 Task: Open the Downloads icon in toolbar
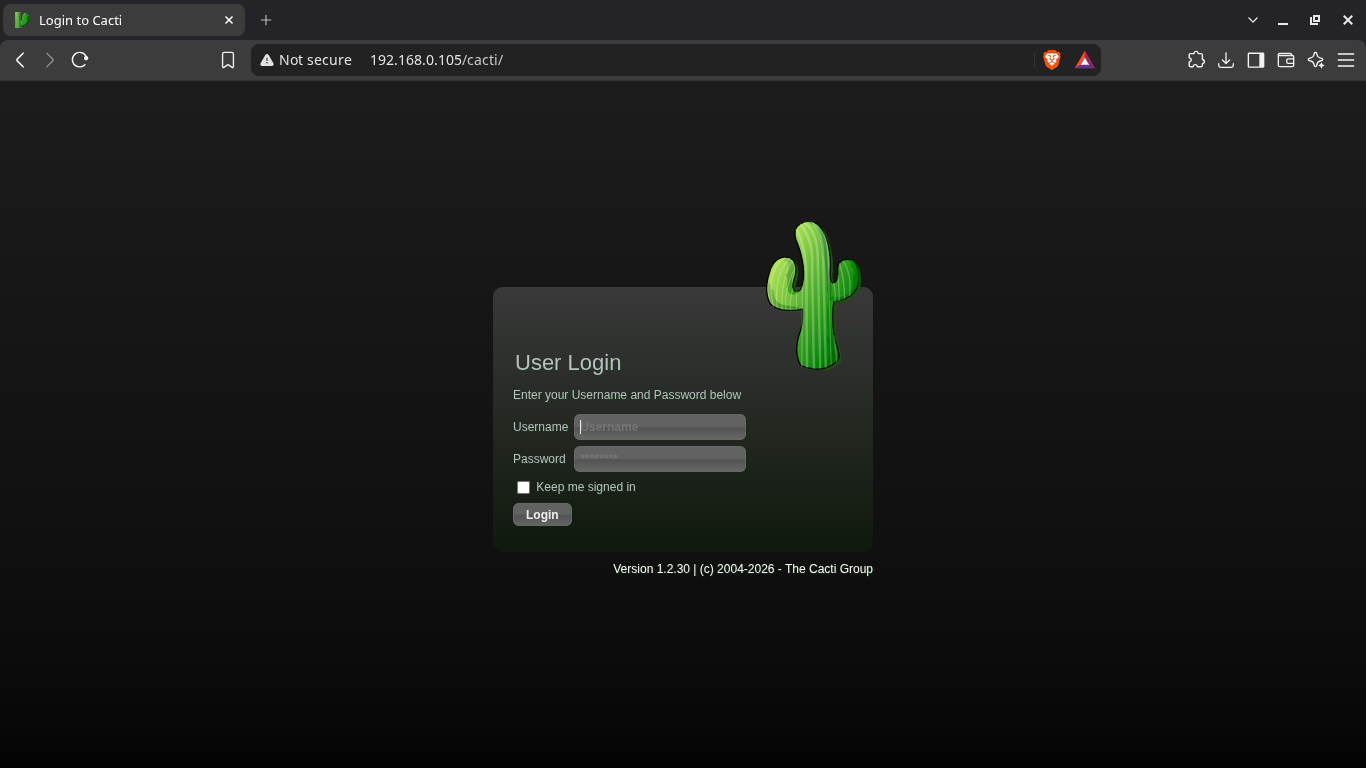[x=1226, y=60]
